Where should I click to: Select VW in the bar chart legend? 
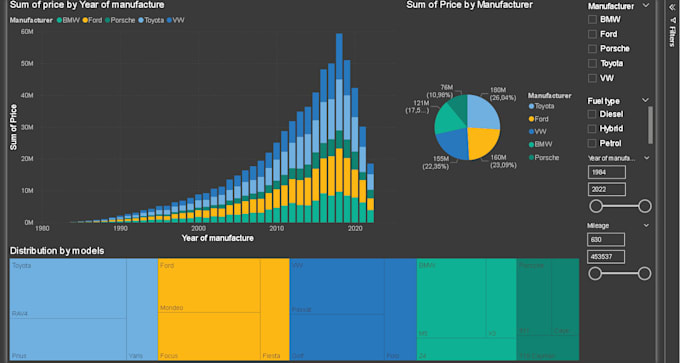click(175, 20)
